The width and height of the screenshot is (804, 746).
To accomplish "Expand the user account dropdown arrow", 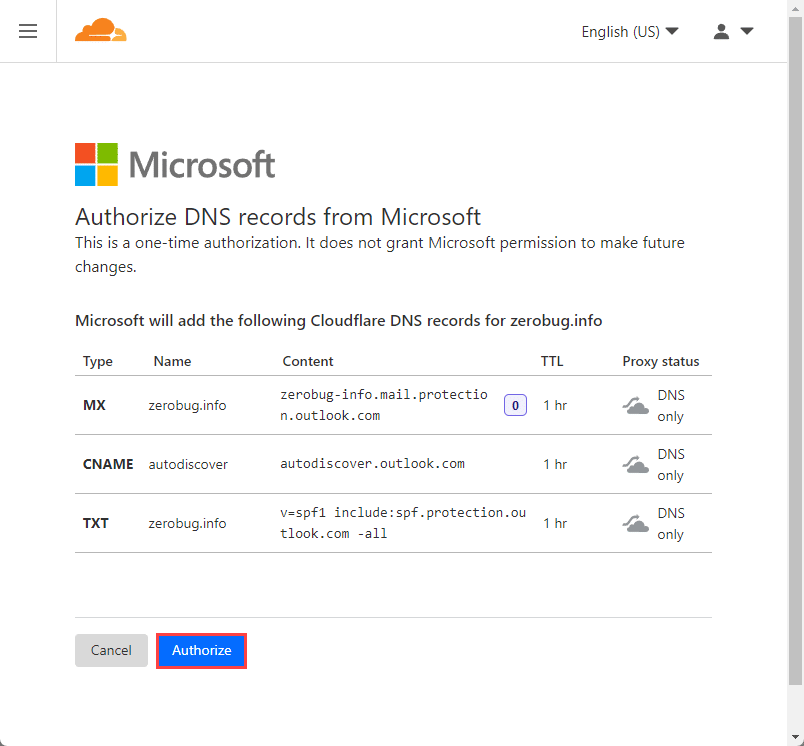I will click(747, 31).
